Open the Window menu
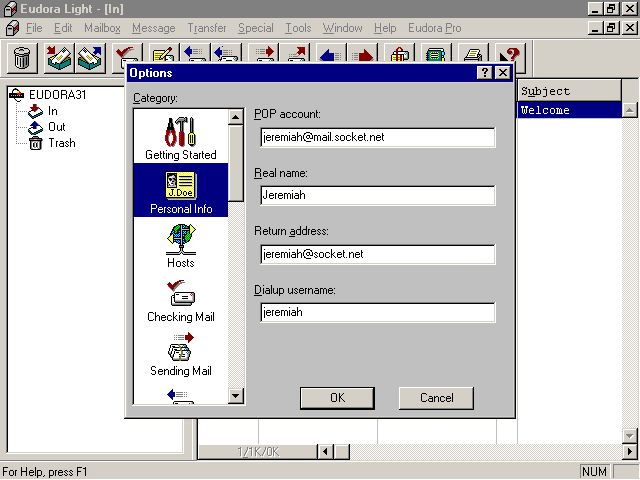 [342, 28]
